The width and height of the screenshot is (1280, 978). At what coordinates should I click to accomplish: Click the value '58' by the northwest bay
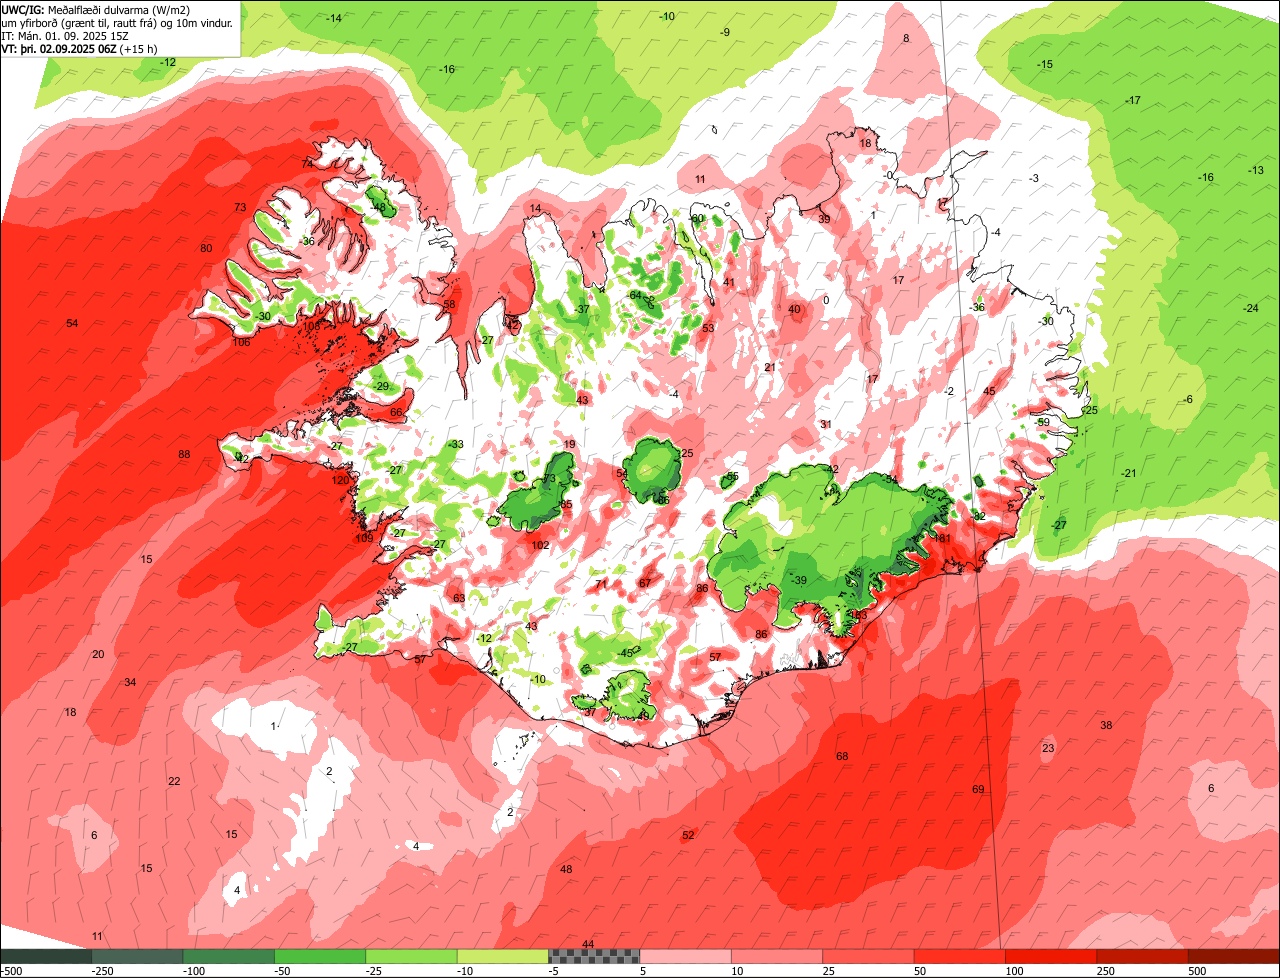point(449,304)
